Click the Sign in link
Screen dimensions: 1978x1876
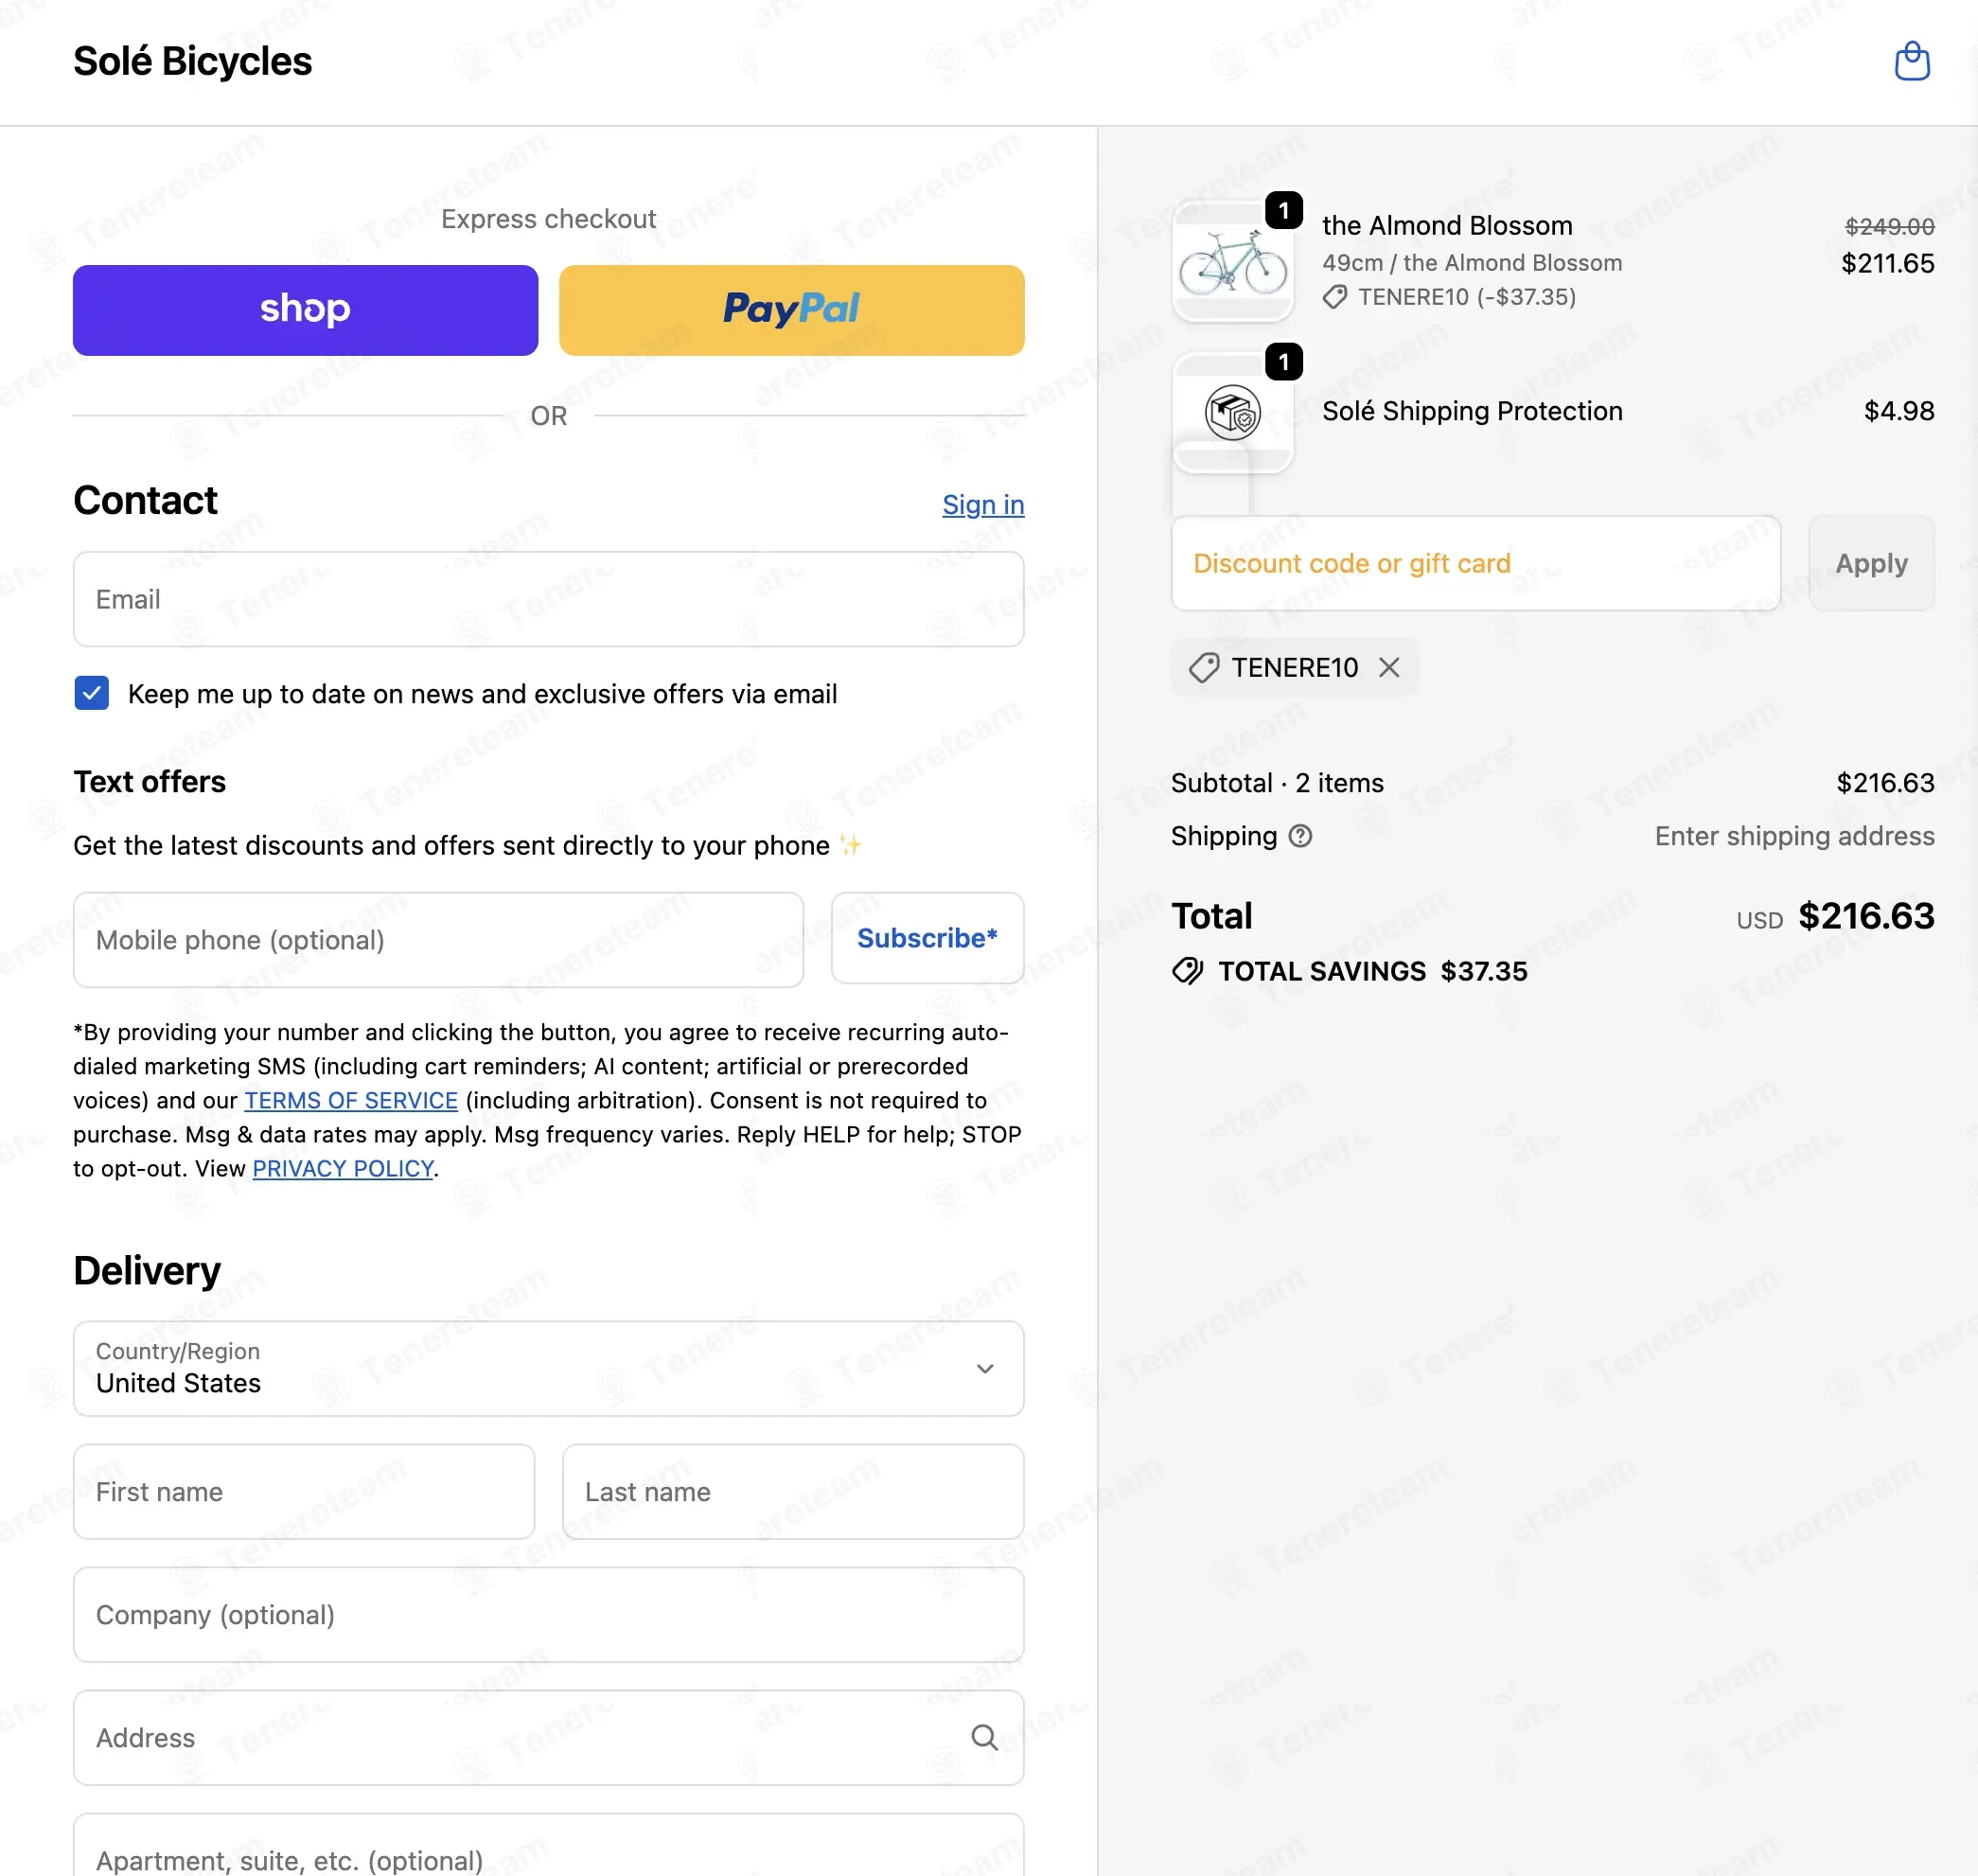983,505
